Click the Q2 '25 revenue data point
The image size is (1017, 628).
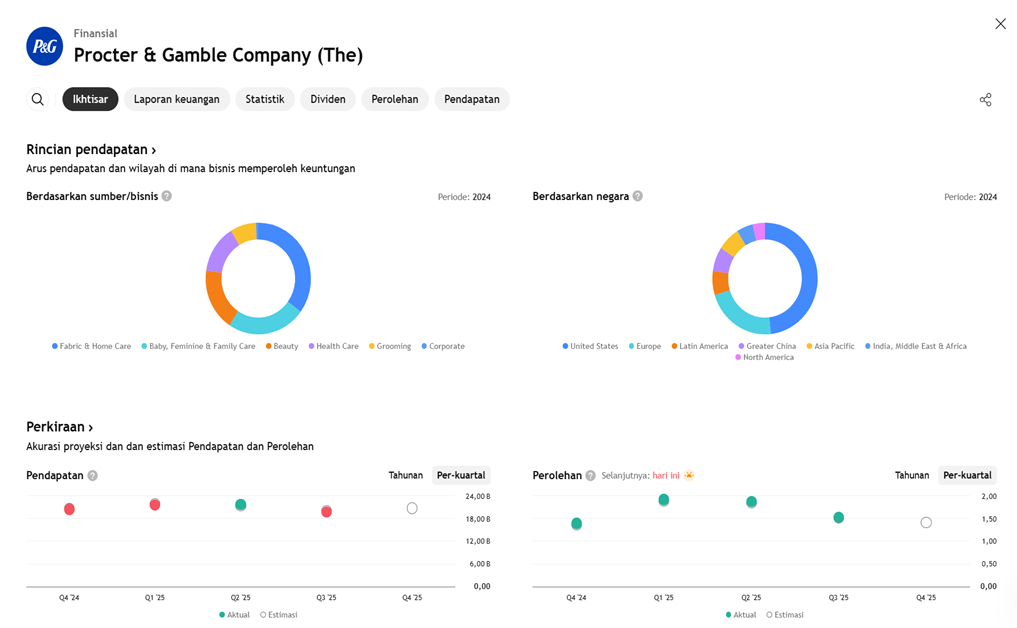point(241,505)
